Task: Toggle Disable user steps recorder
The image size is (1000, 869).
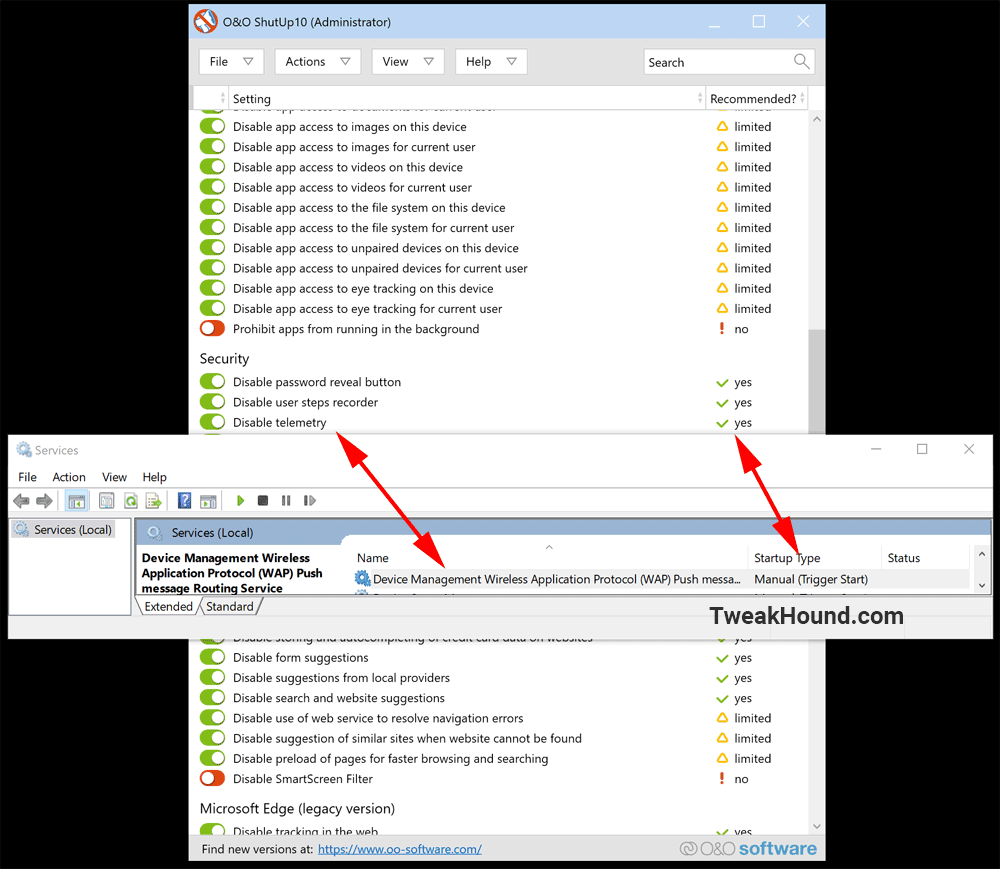Action: click(x=212, y=402)
